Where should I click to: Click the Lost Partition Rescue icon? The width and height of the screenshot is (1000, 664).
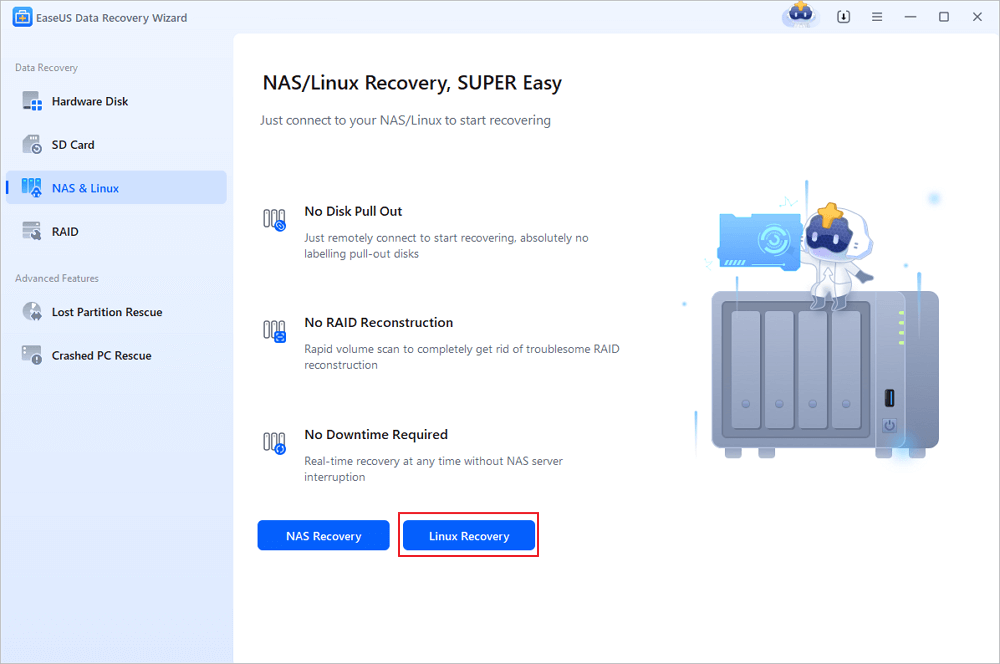click(32, 312)
